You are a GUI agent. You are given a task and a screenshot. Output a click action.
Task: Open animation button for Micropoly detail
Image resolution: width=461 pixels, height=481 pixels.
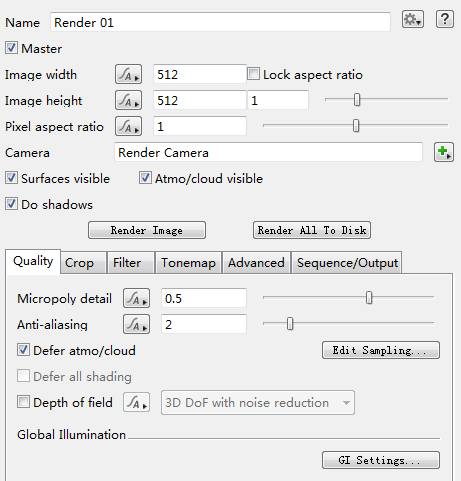(136, 298)
